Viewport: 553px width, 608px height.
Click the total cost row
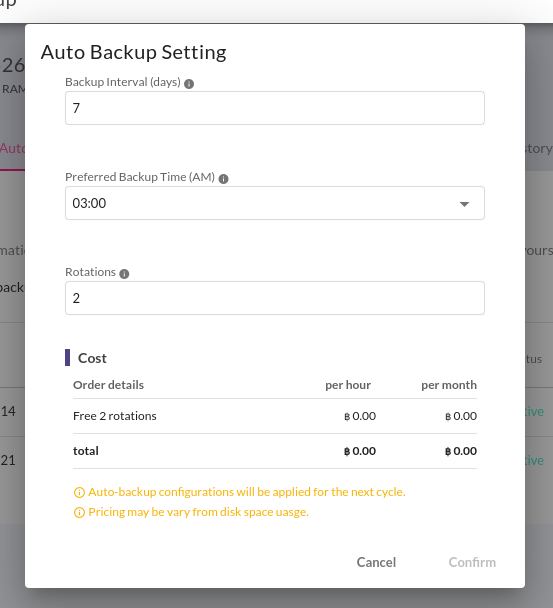[275, 451]
